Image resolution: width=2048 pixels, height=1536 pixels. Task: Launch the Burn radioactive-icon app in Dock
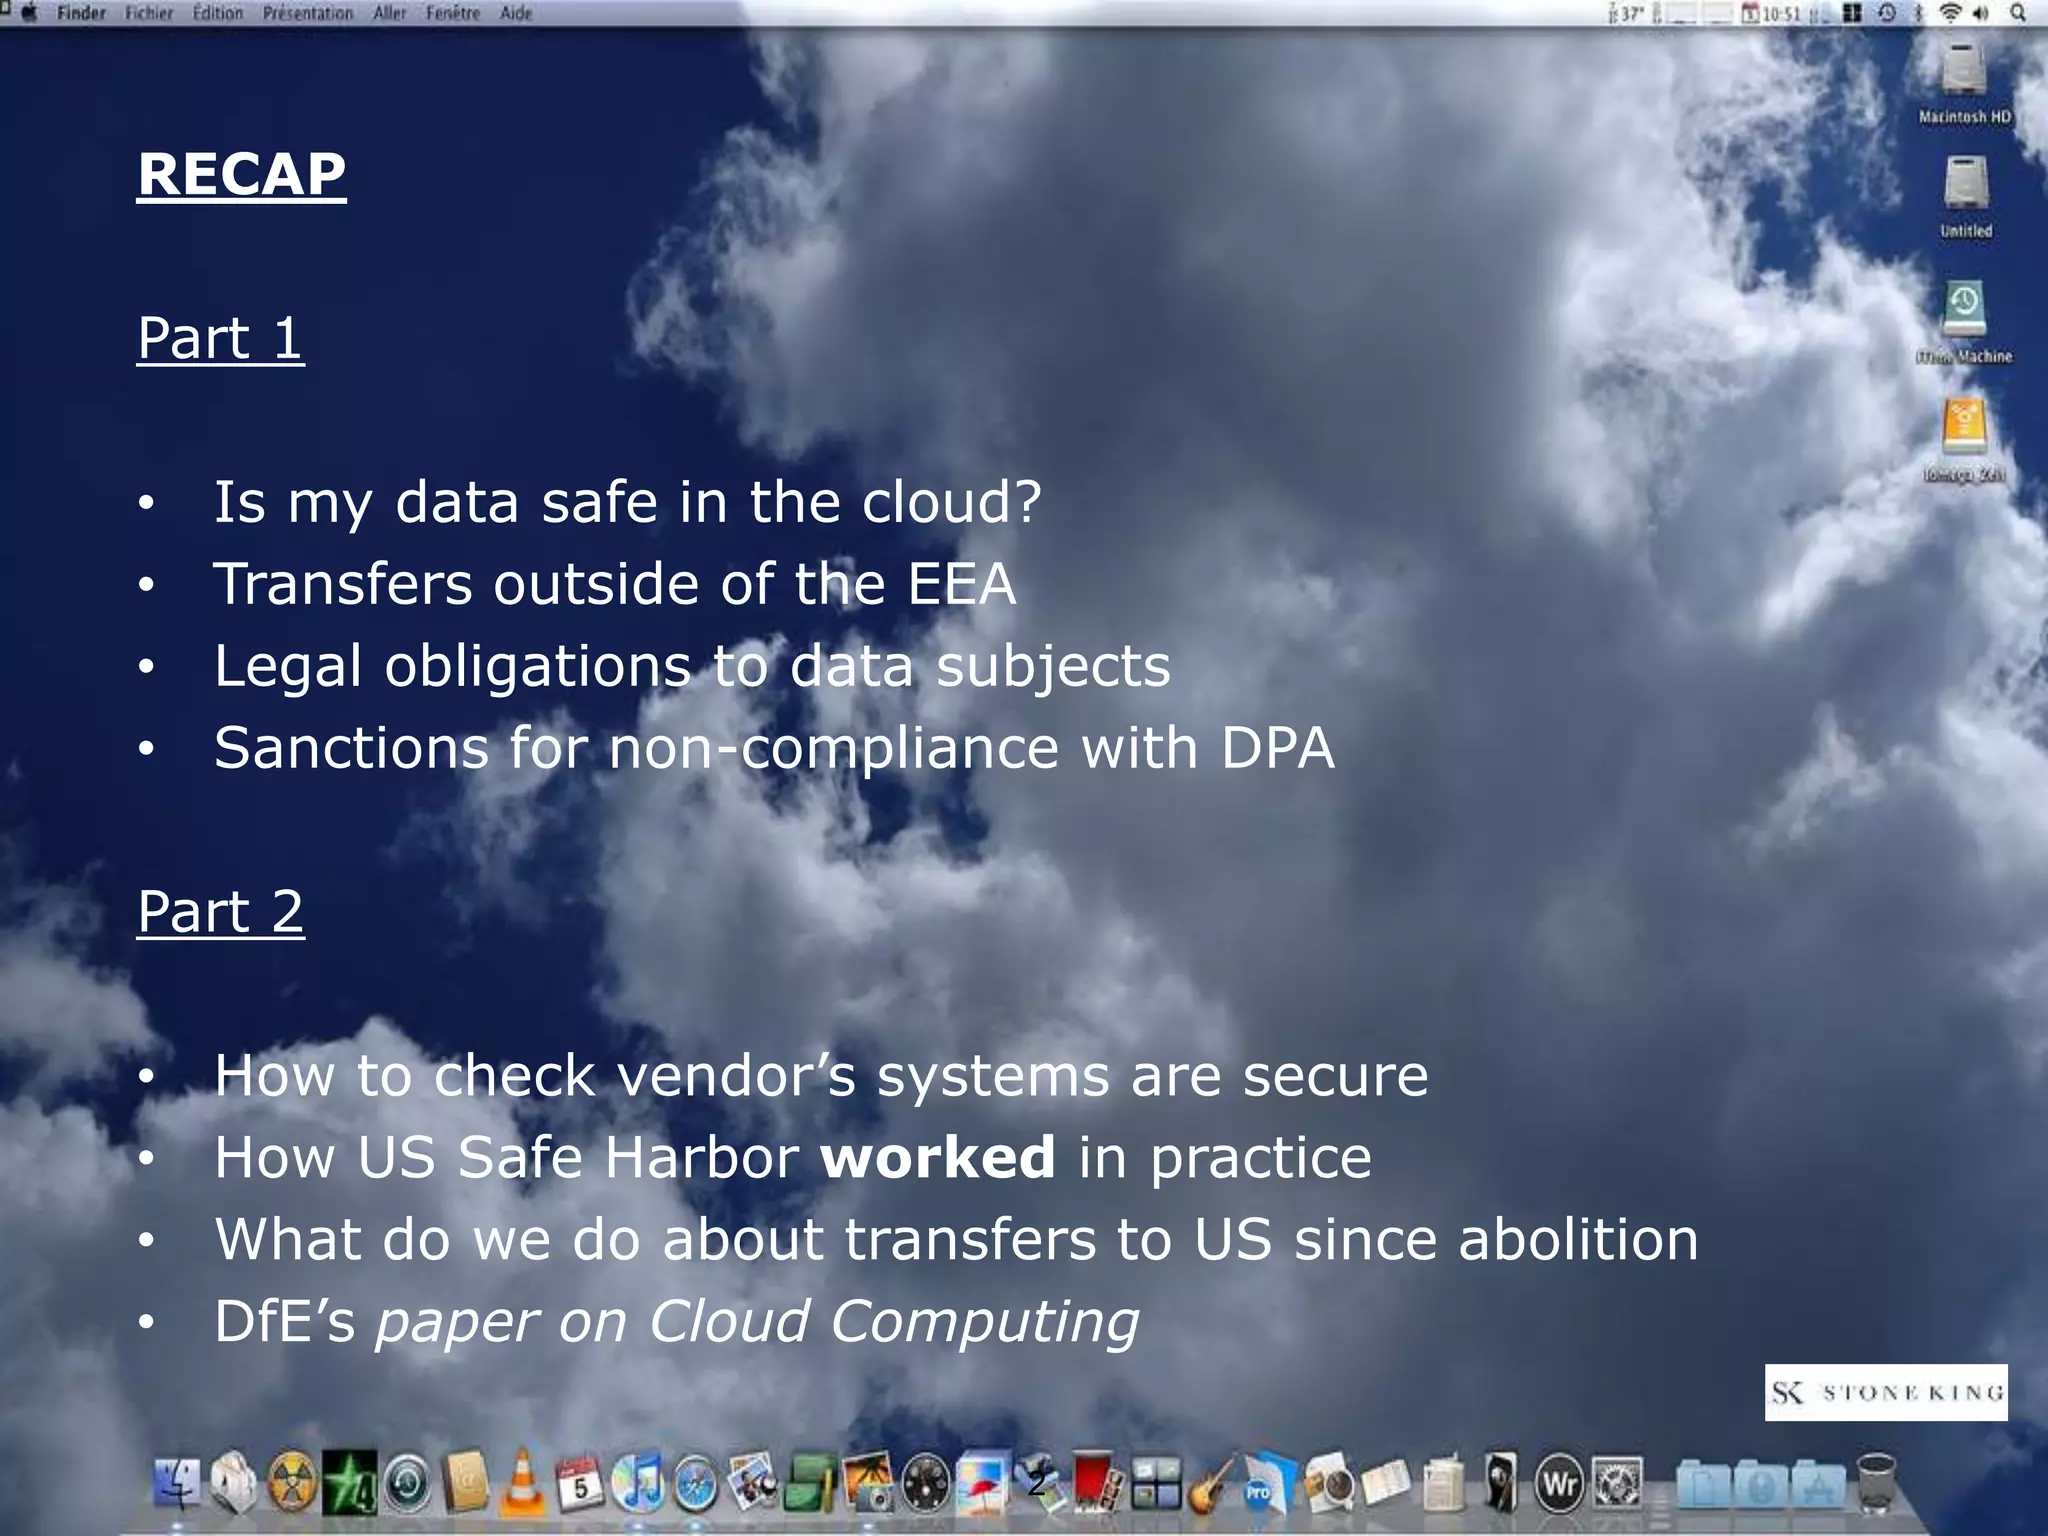292,1482
